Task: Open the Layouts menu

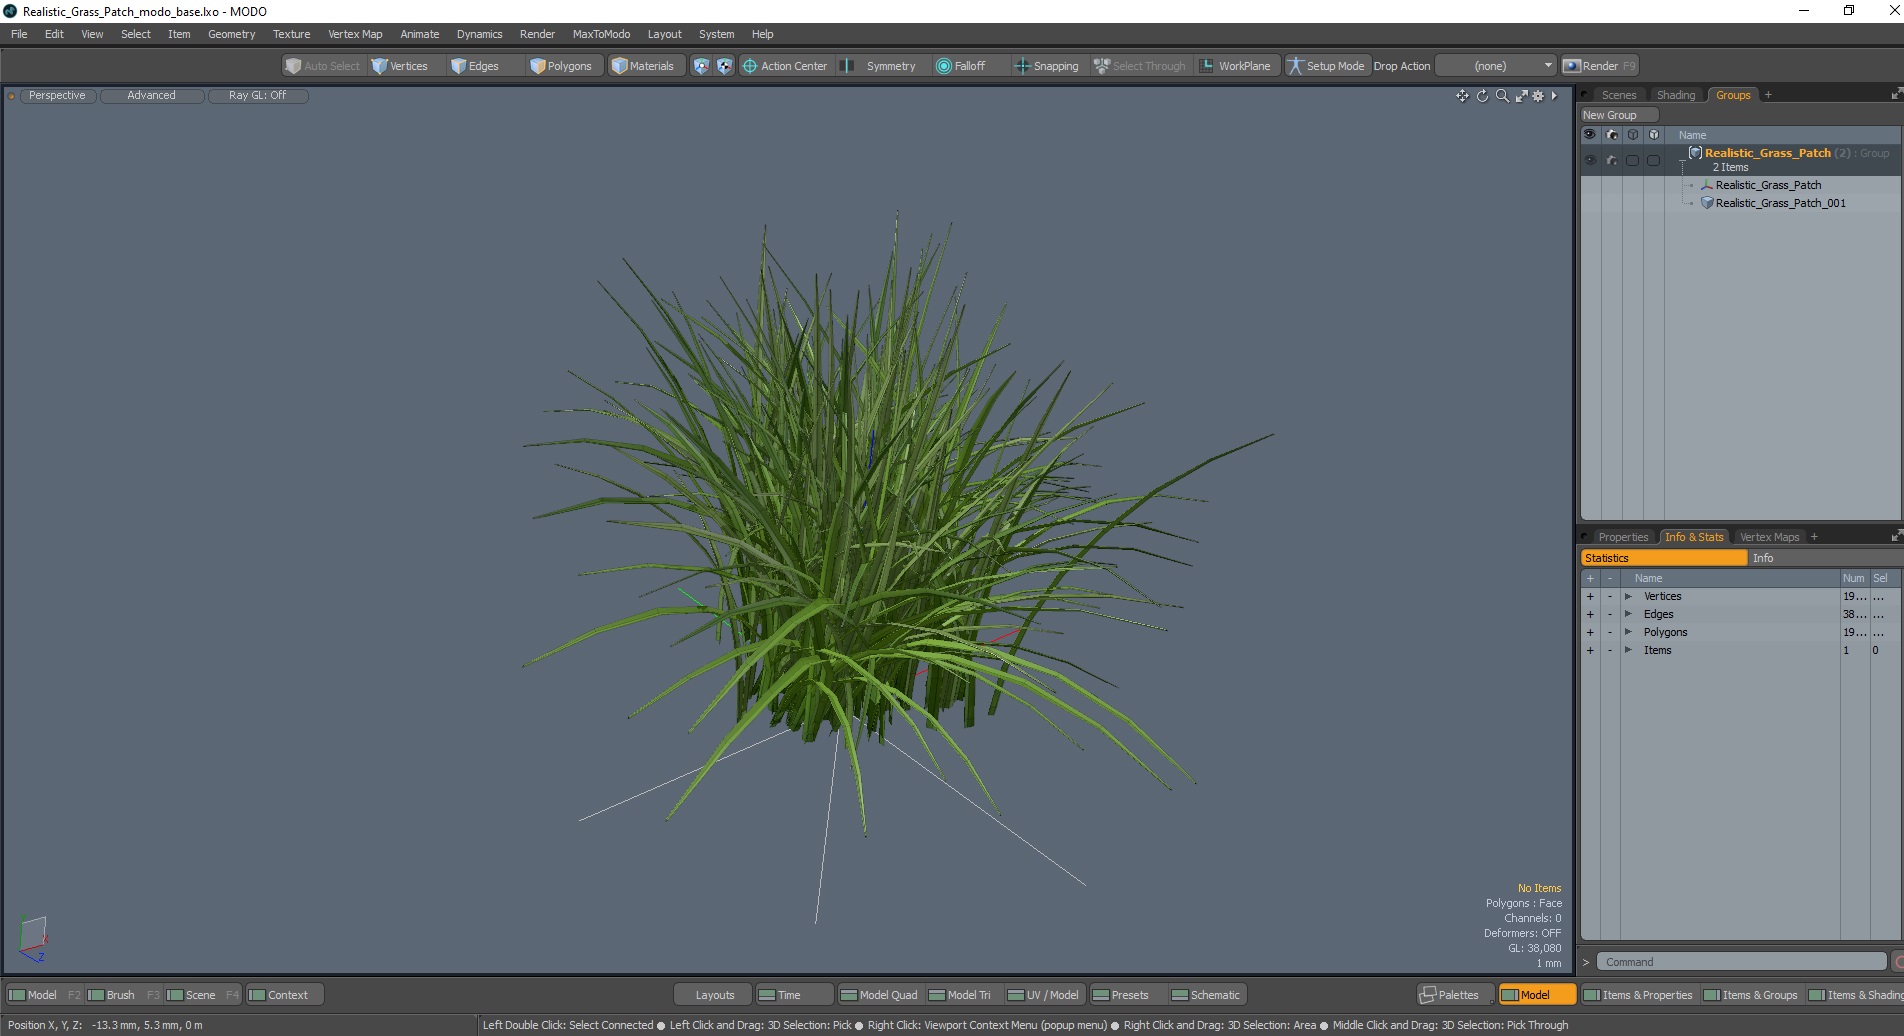Action: point(714,995)
